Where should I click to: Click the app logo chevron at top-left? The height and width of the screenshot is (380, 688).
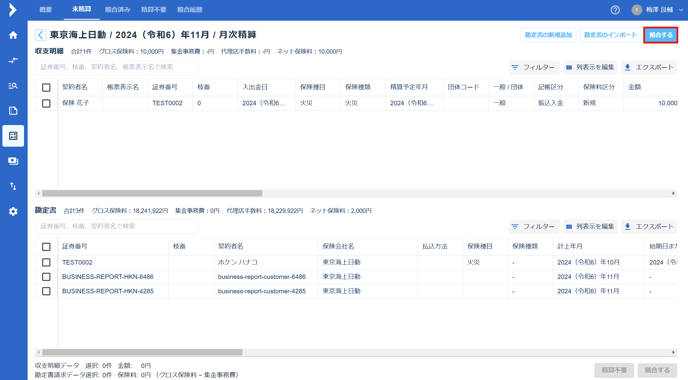click(x=13, y=10)
